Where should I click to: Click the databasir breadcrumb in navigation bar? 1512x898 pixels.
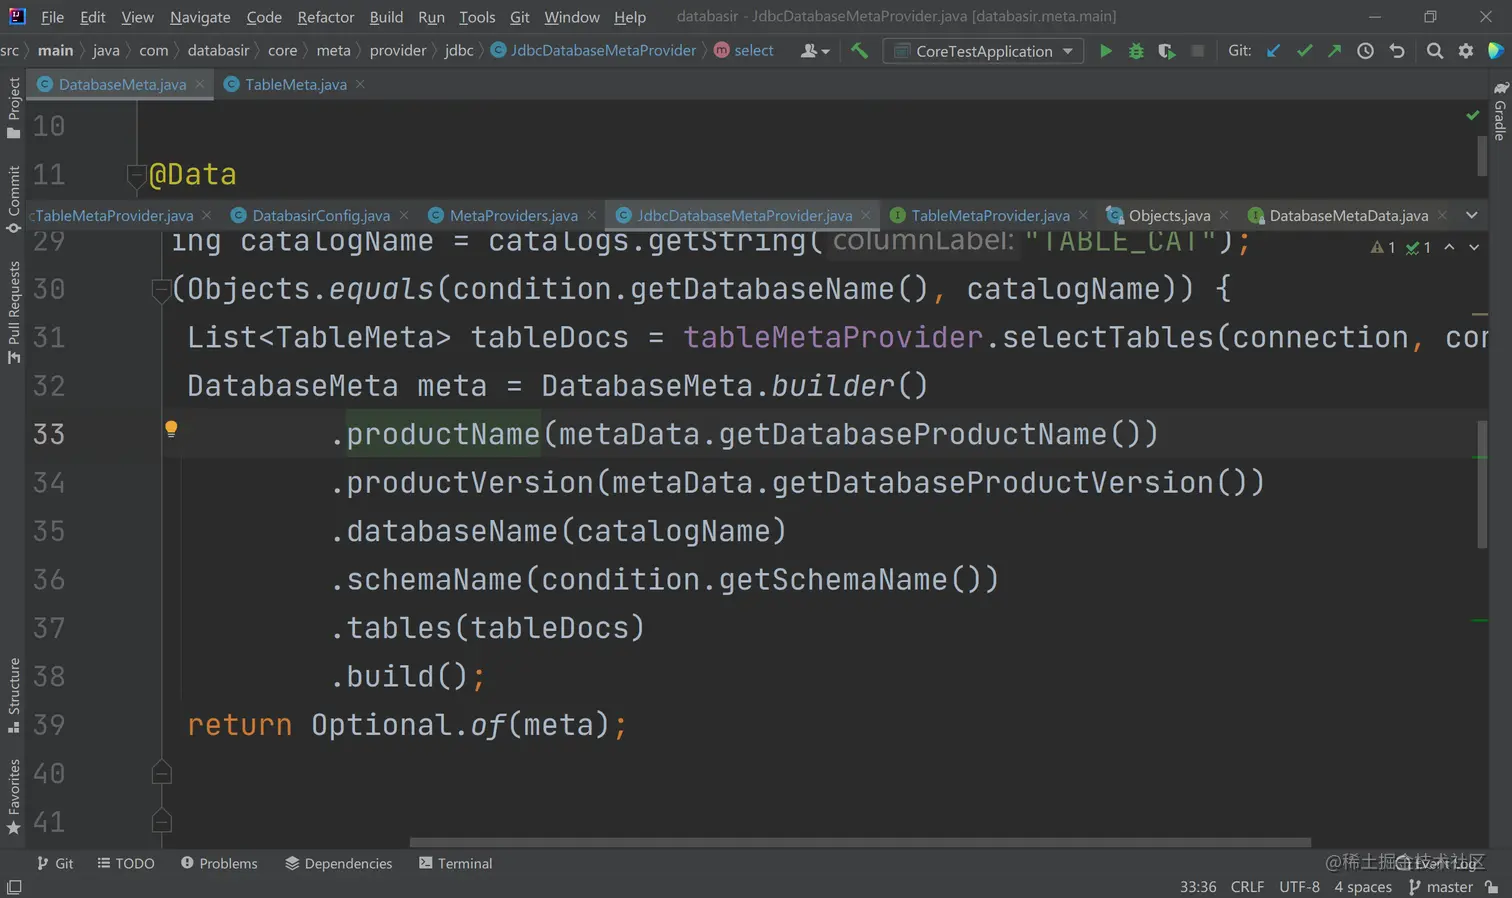[x=218, y=51]
